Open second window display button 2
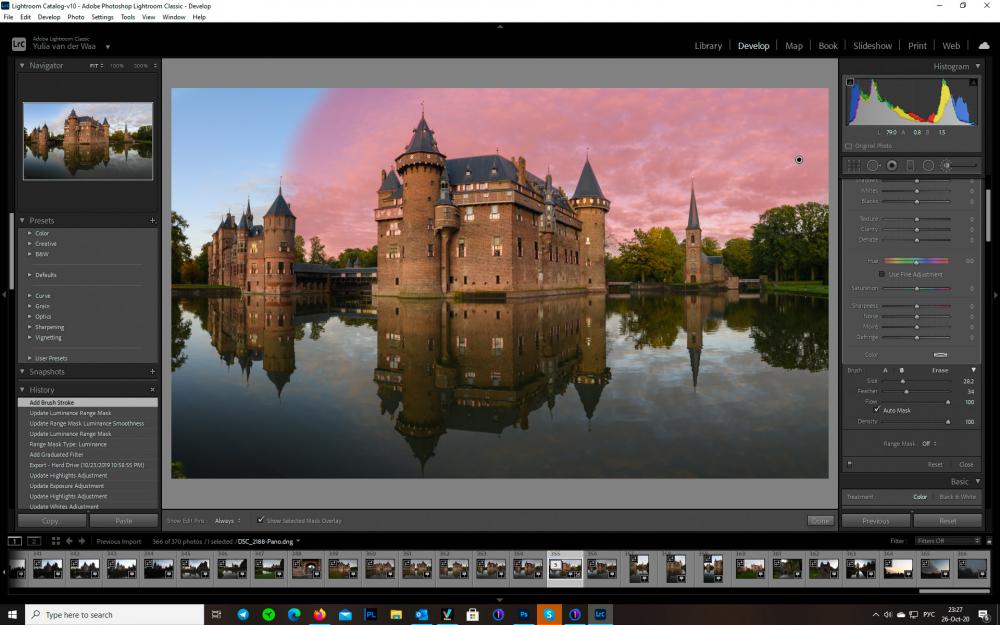The image size is (1000, 625). [x=34, y=541]
